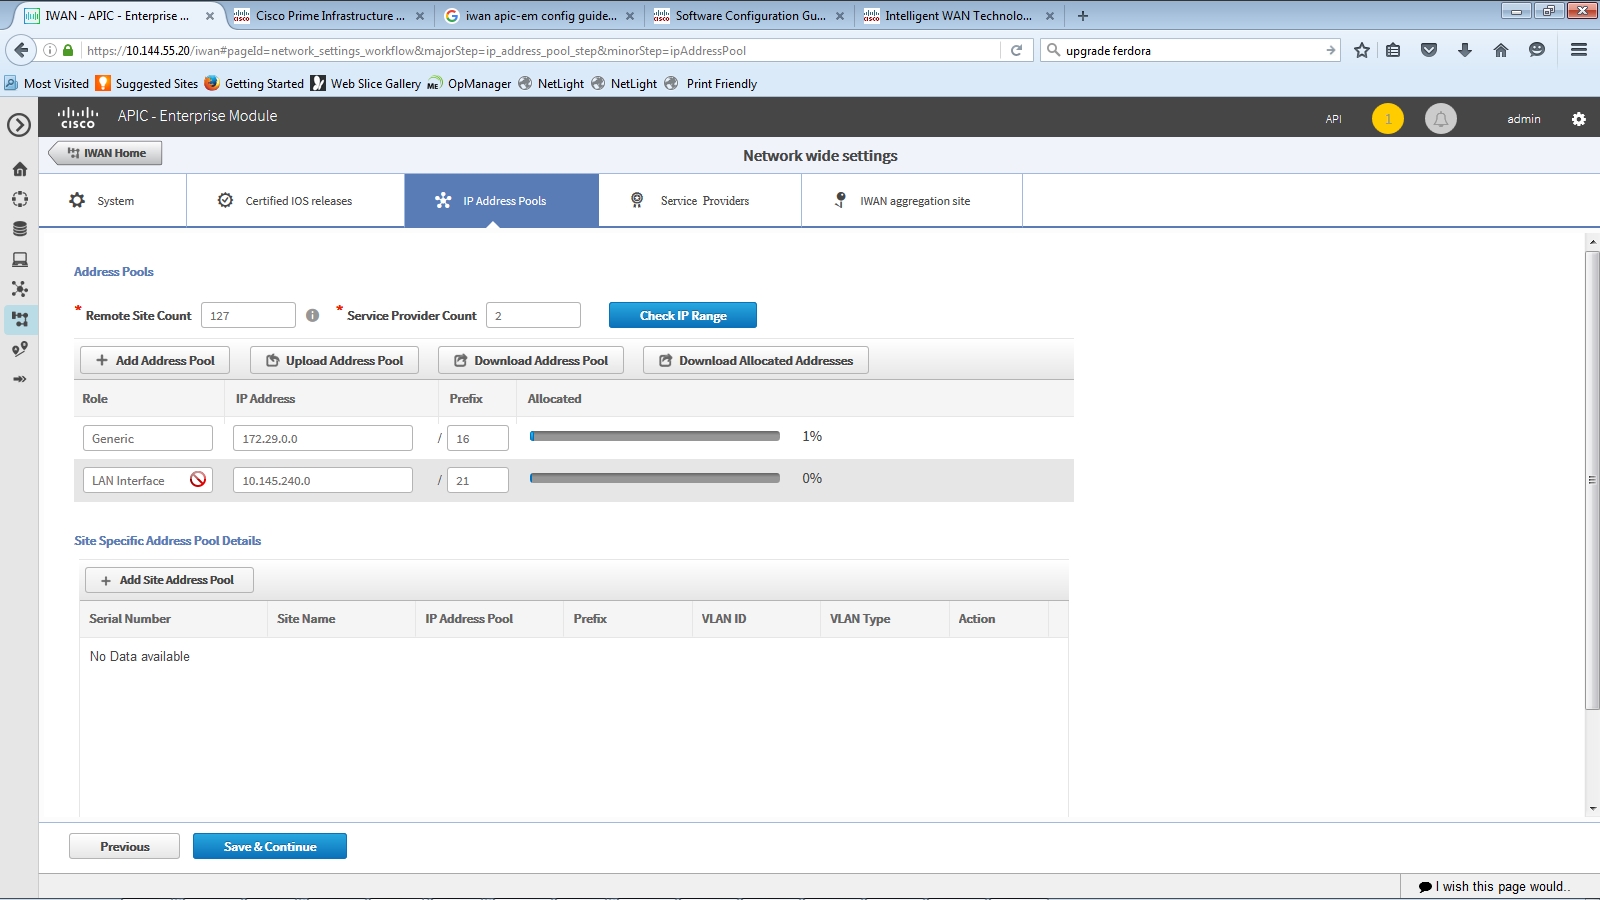Click the prefix field showing 16
The image size is (1600, 900).
click(x=478, y=438)
